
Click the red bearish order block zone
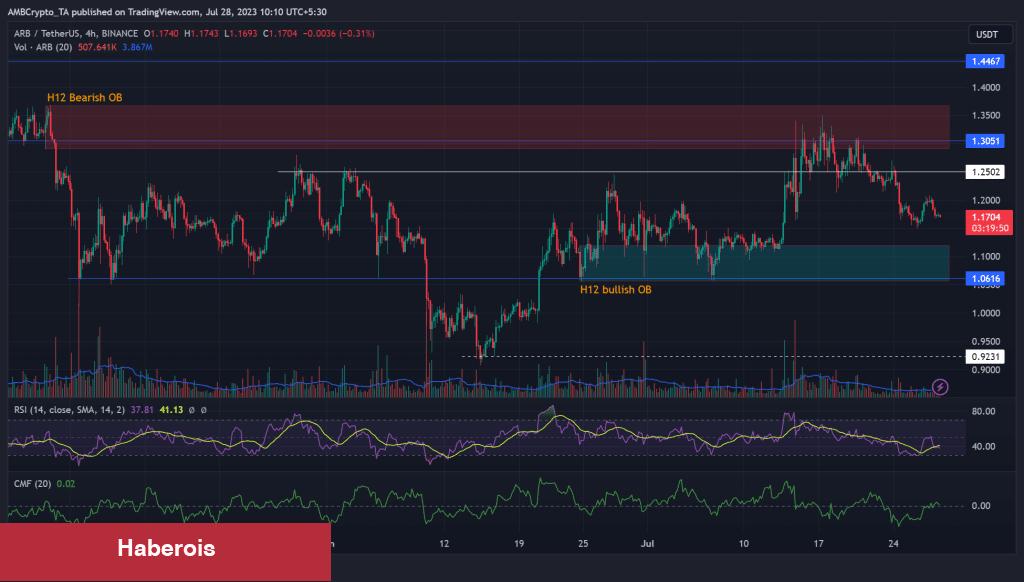click(497, 127)
